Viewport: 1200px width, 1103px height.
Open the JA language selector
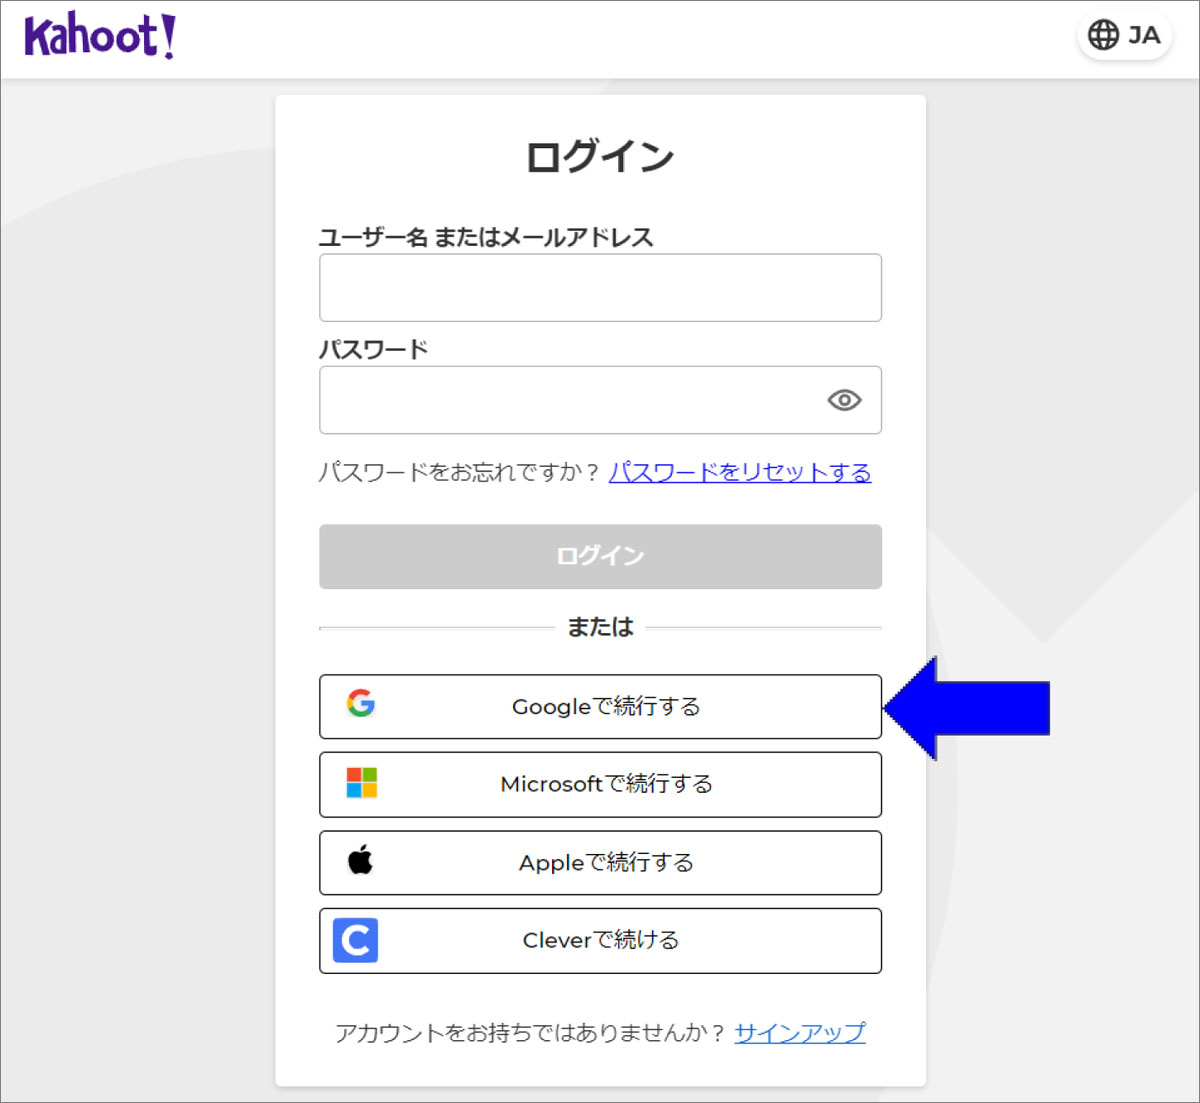click(1124, 35)
